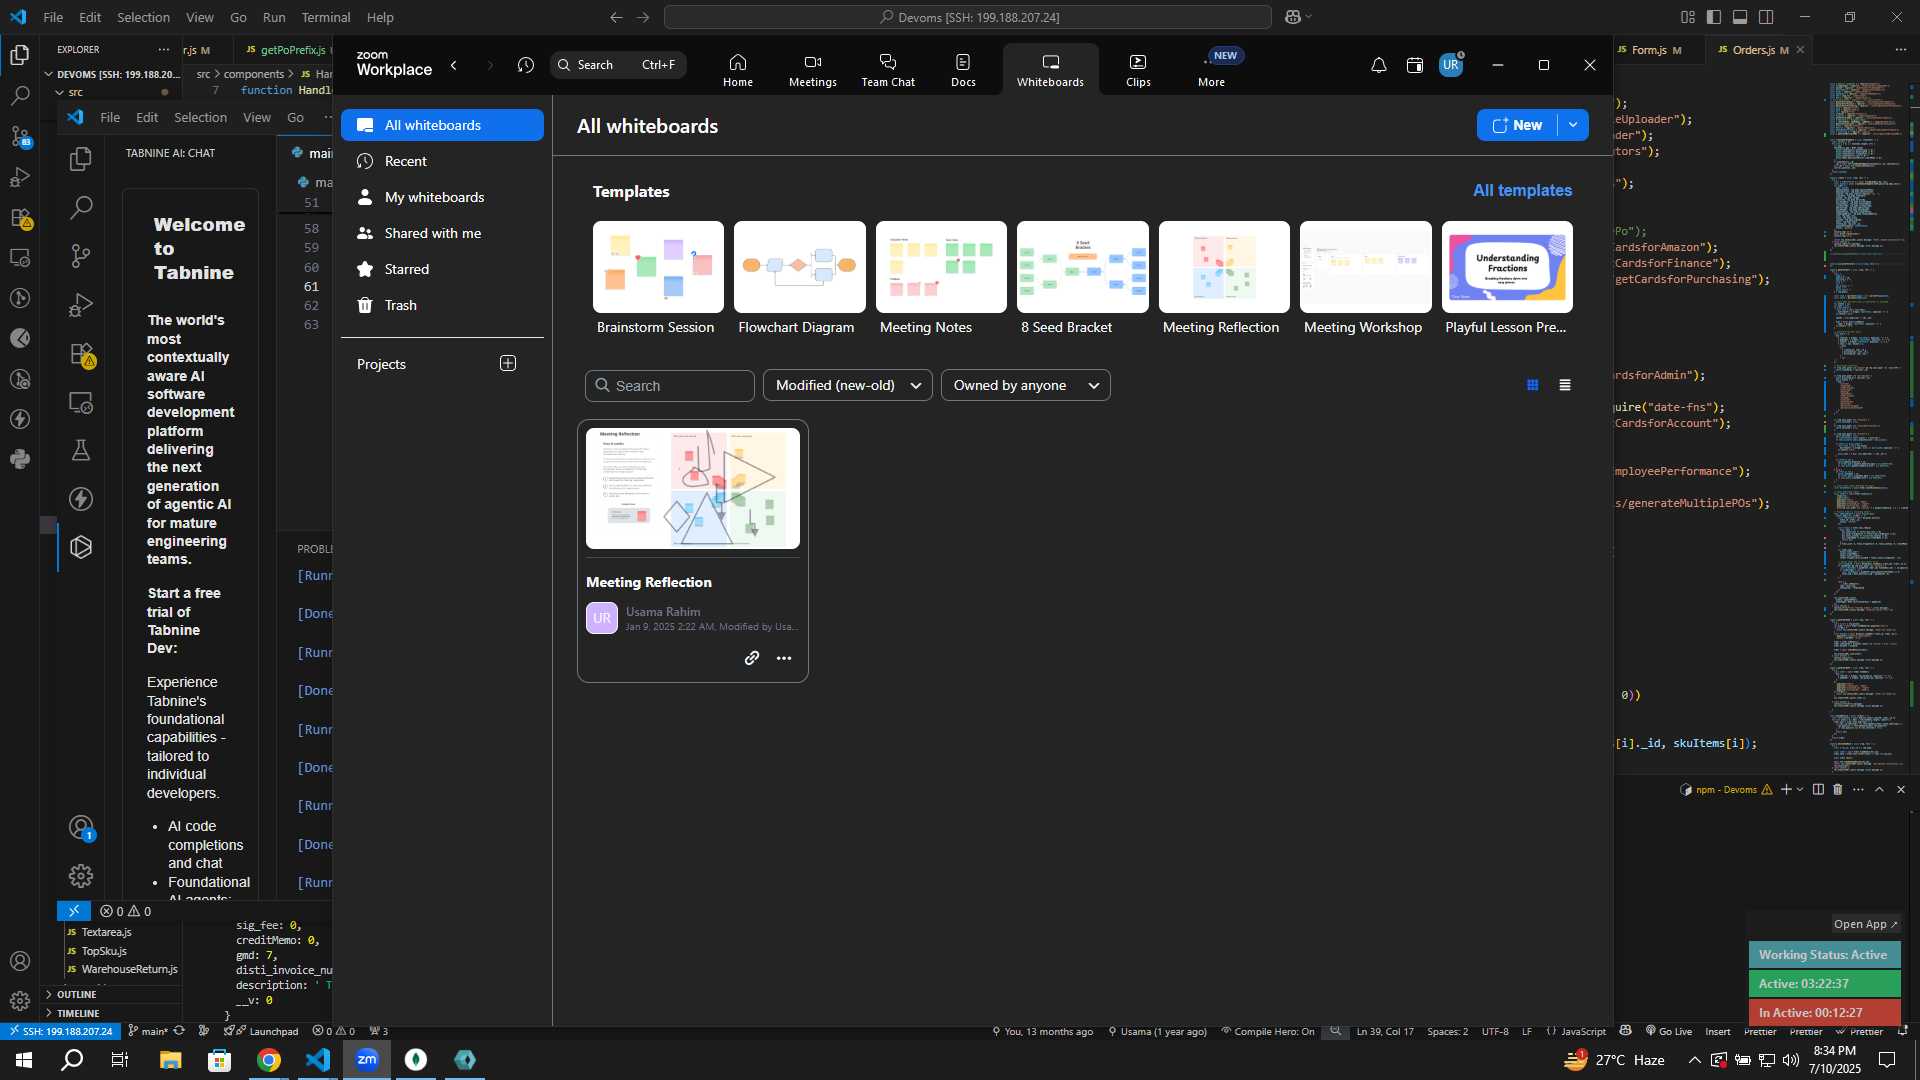Open File Explorer from taskbar

point(171,1060)
